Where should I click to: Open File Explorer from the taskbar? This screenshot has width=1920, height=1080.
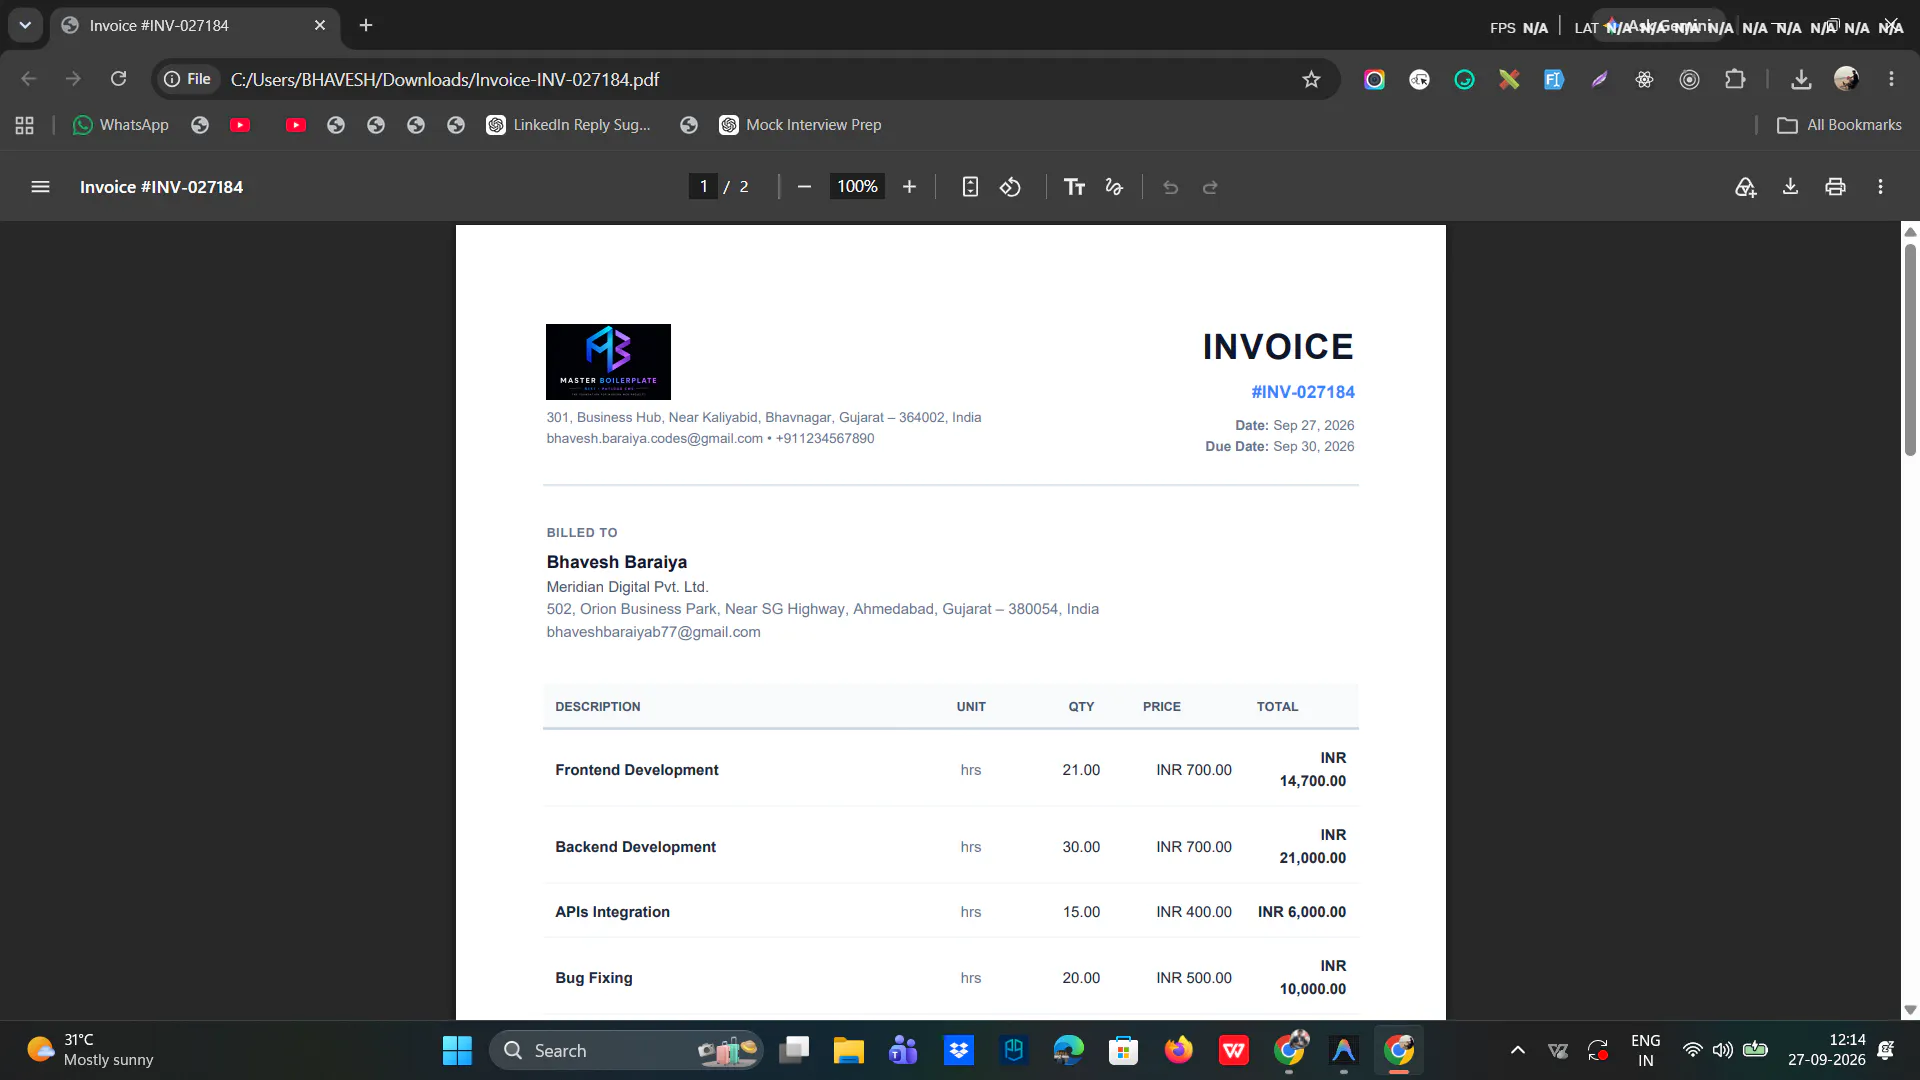coord(849,1050)
